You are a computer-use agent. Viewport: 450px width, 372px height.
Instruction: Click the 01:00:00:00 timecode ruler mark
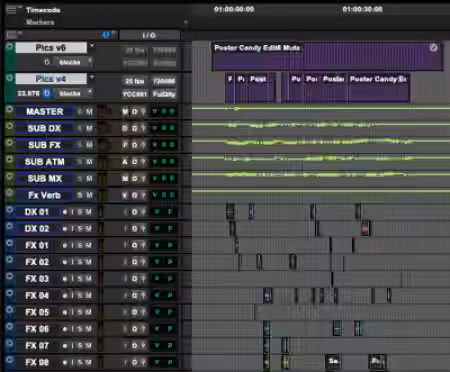(234, 9)
